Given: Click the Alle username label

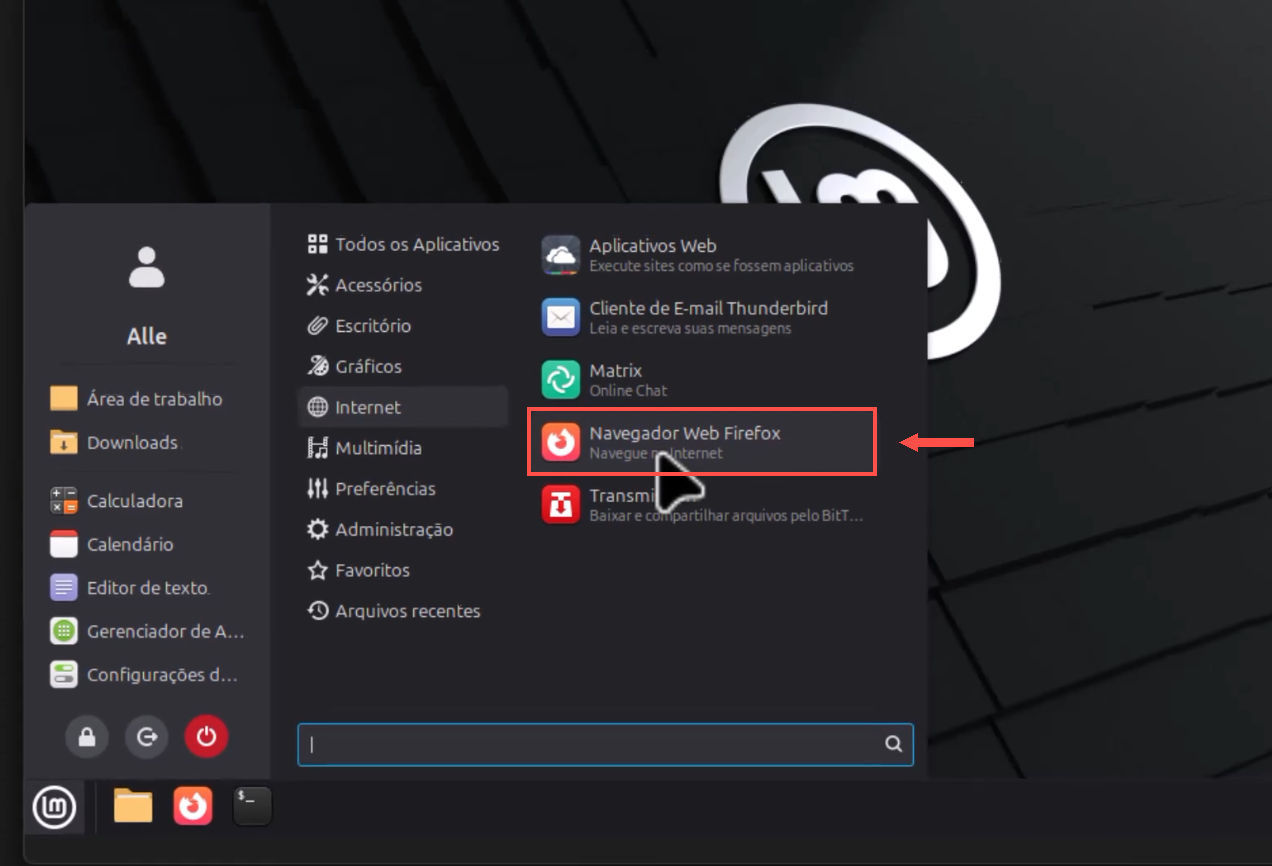Looking at the screenshot, I should click(x=147, y=337).
